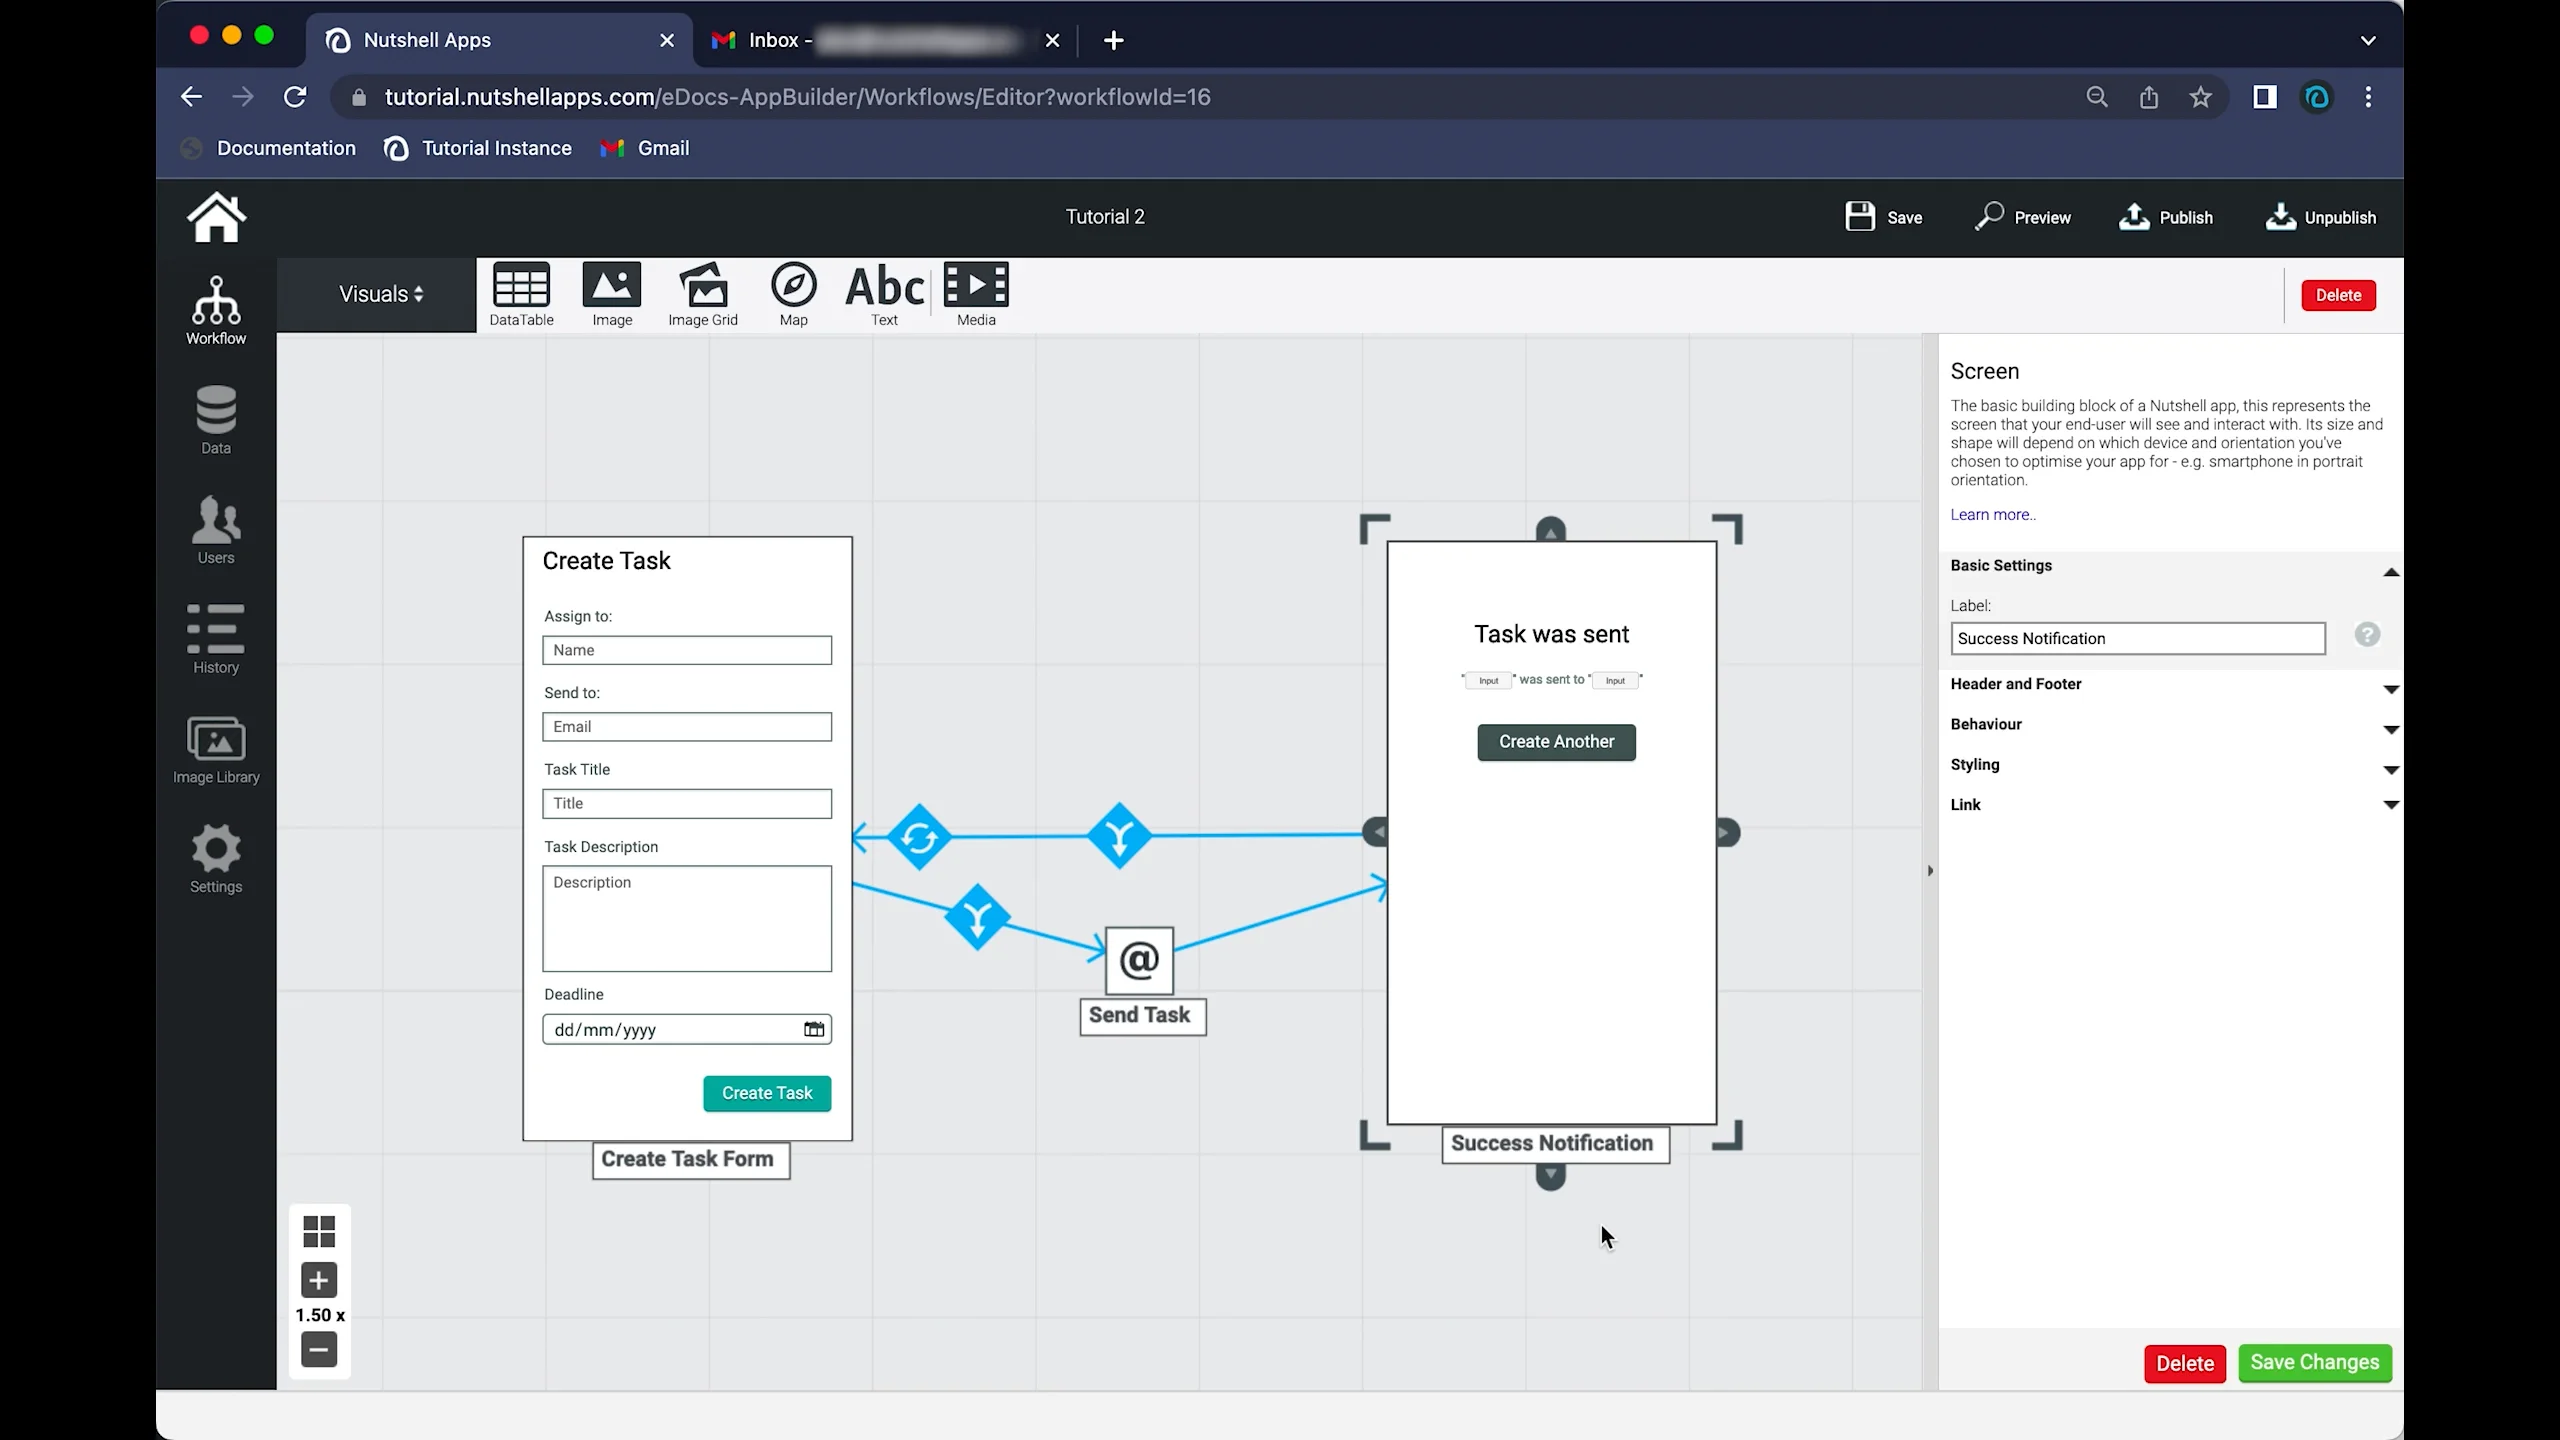Select the Image visual component
This screenshot has height=1440, width=2560.
612,295
